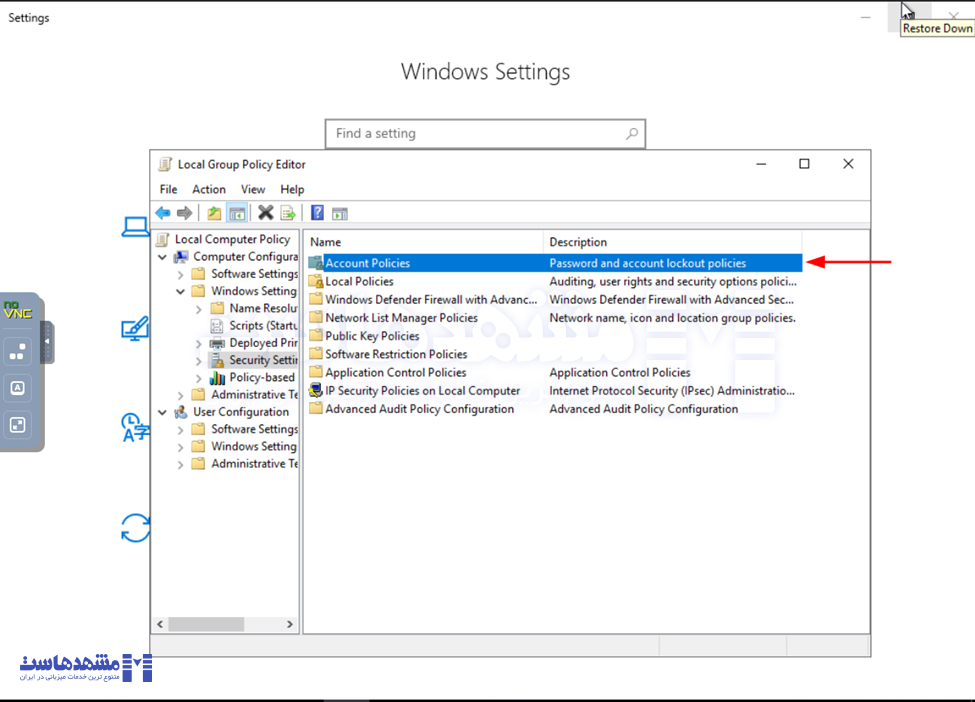Open the Local Policies folder

click(x=359, y=282)
